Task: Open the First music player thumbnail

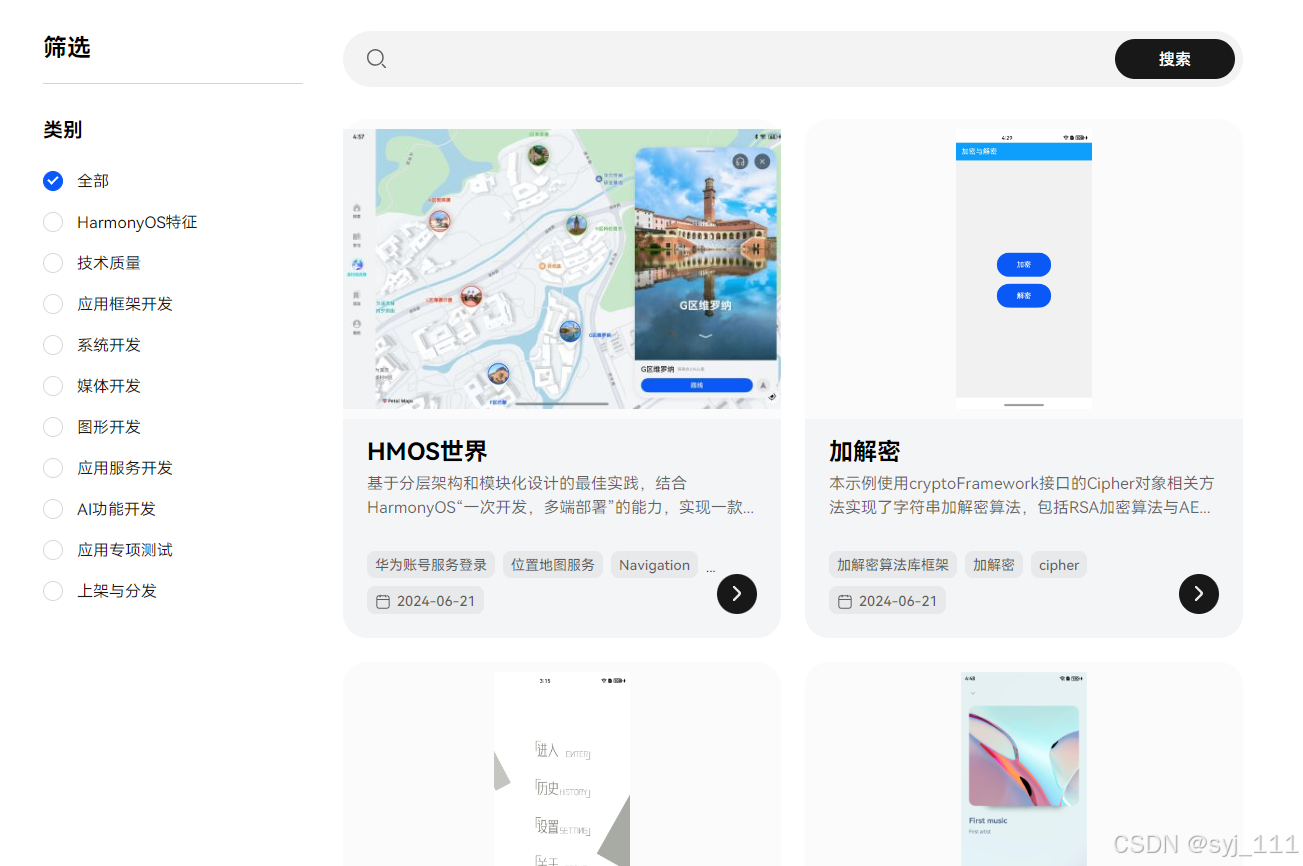Action: pyautogui.click(x=1024, y=768)
